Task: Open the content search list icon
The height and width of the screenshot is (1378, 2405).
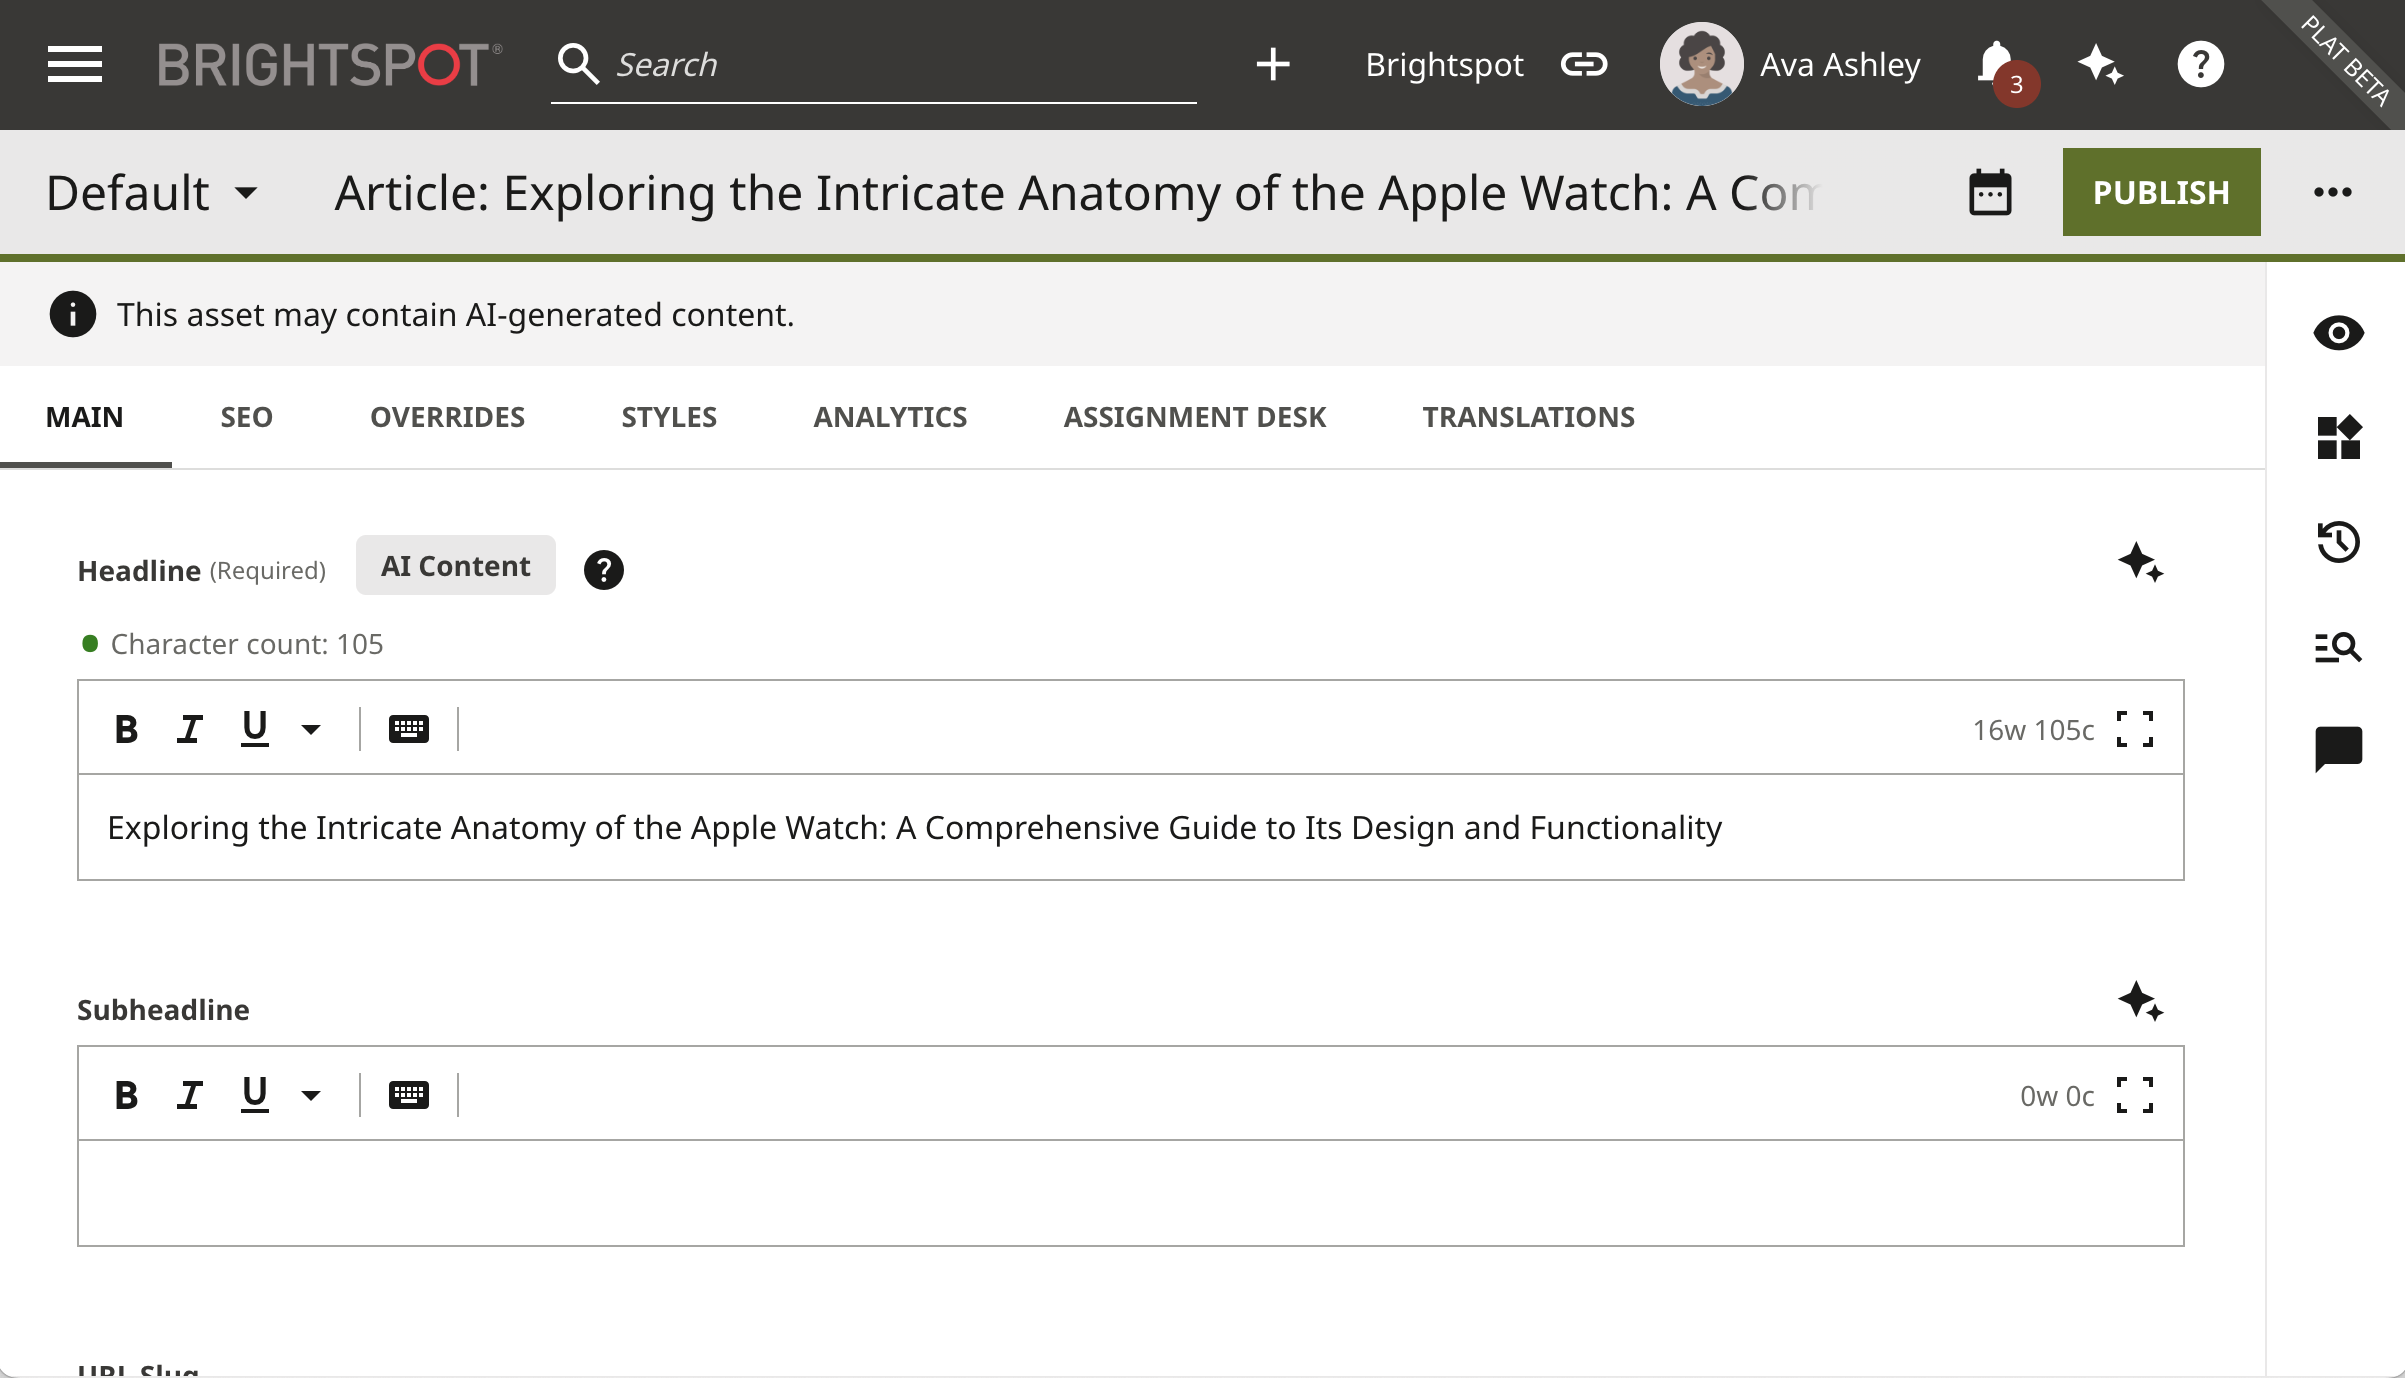Action: pyautogui.click(x=2338, y=647)
